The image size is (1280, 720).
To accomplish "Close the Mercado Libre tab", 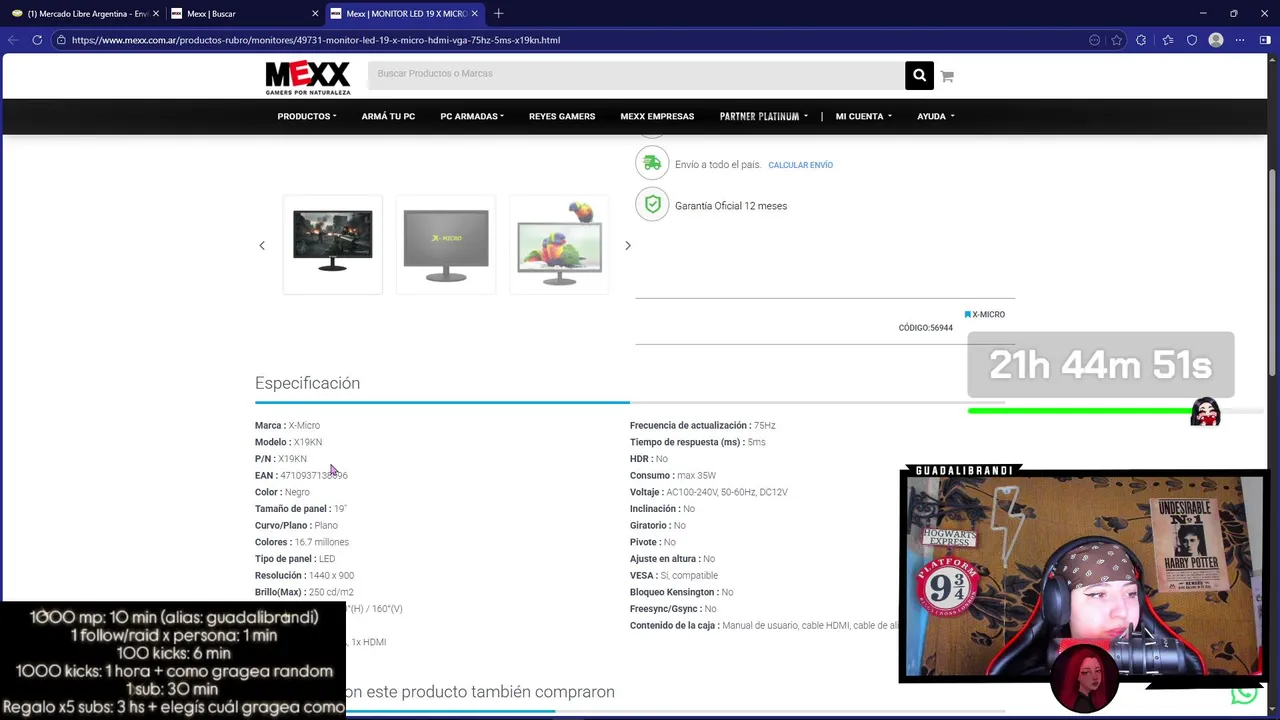I will tap(156, 13).
